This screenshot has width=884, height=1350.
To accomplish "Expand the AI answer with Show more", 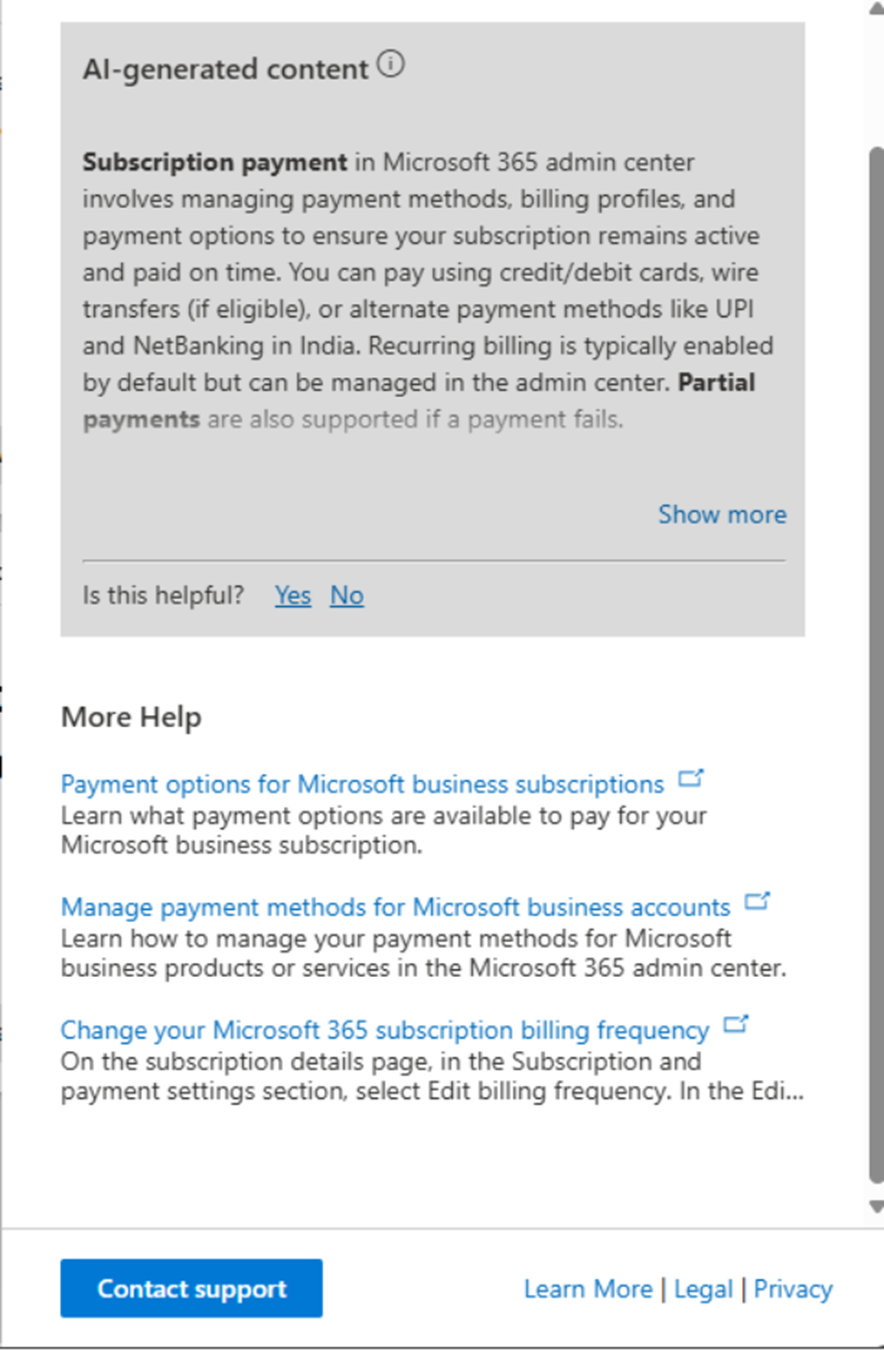I will point(722,514).
